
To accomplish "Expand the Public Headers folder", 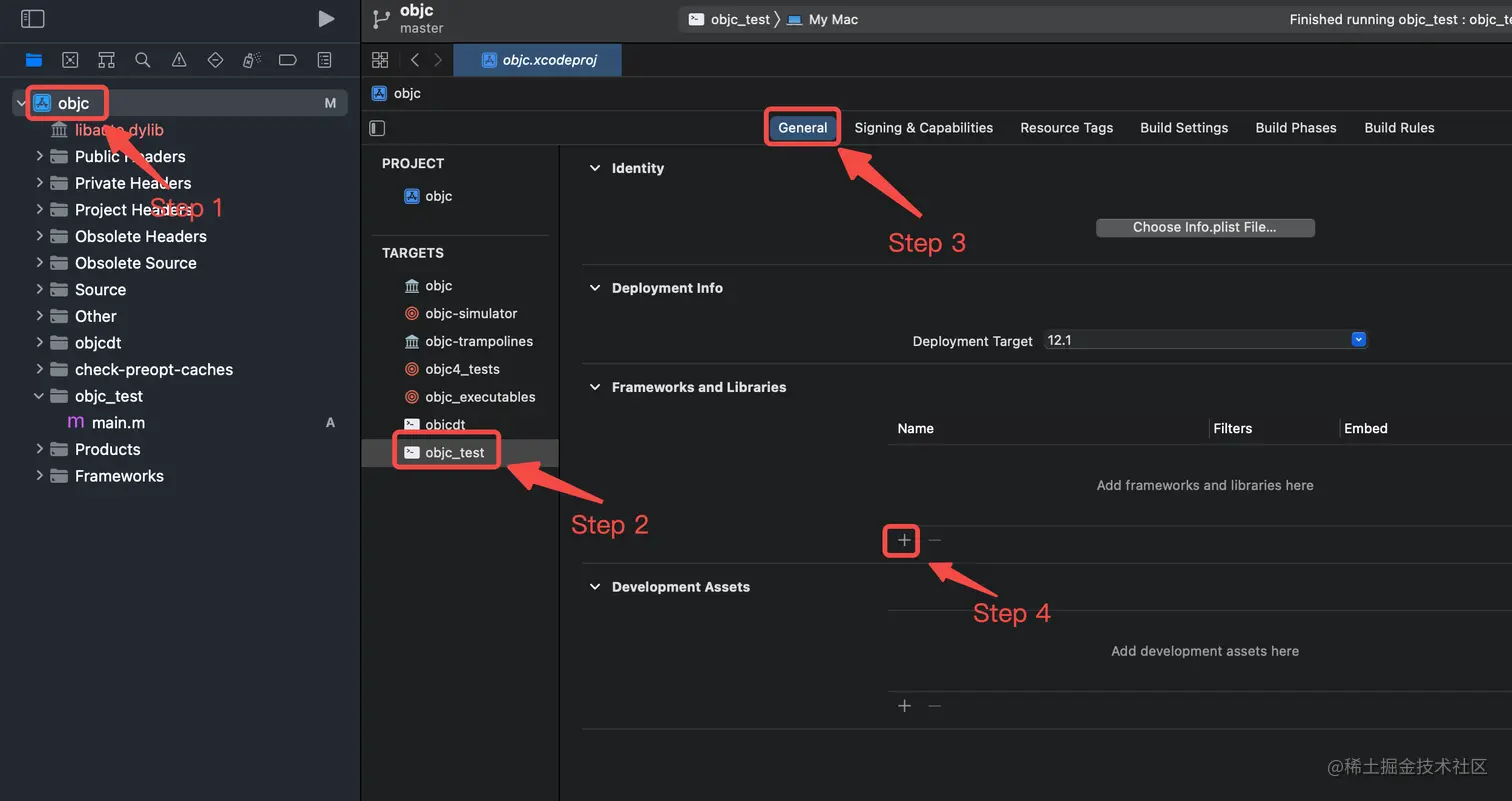I will point(39,156).
